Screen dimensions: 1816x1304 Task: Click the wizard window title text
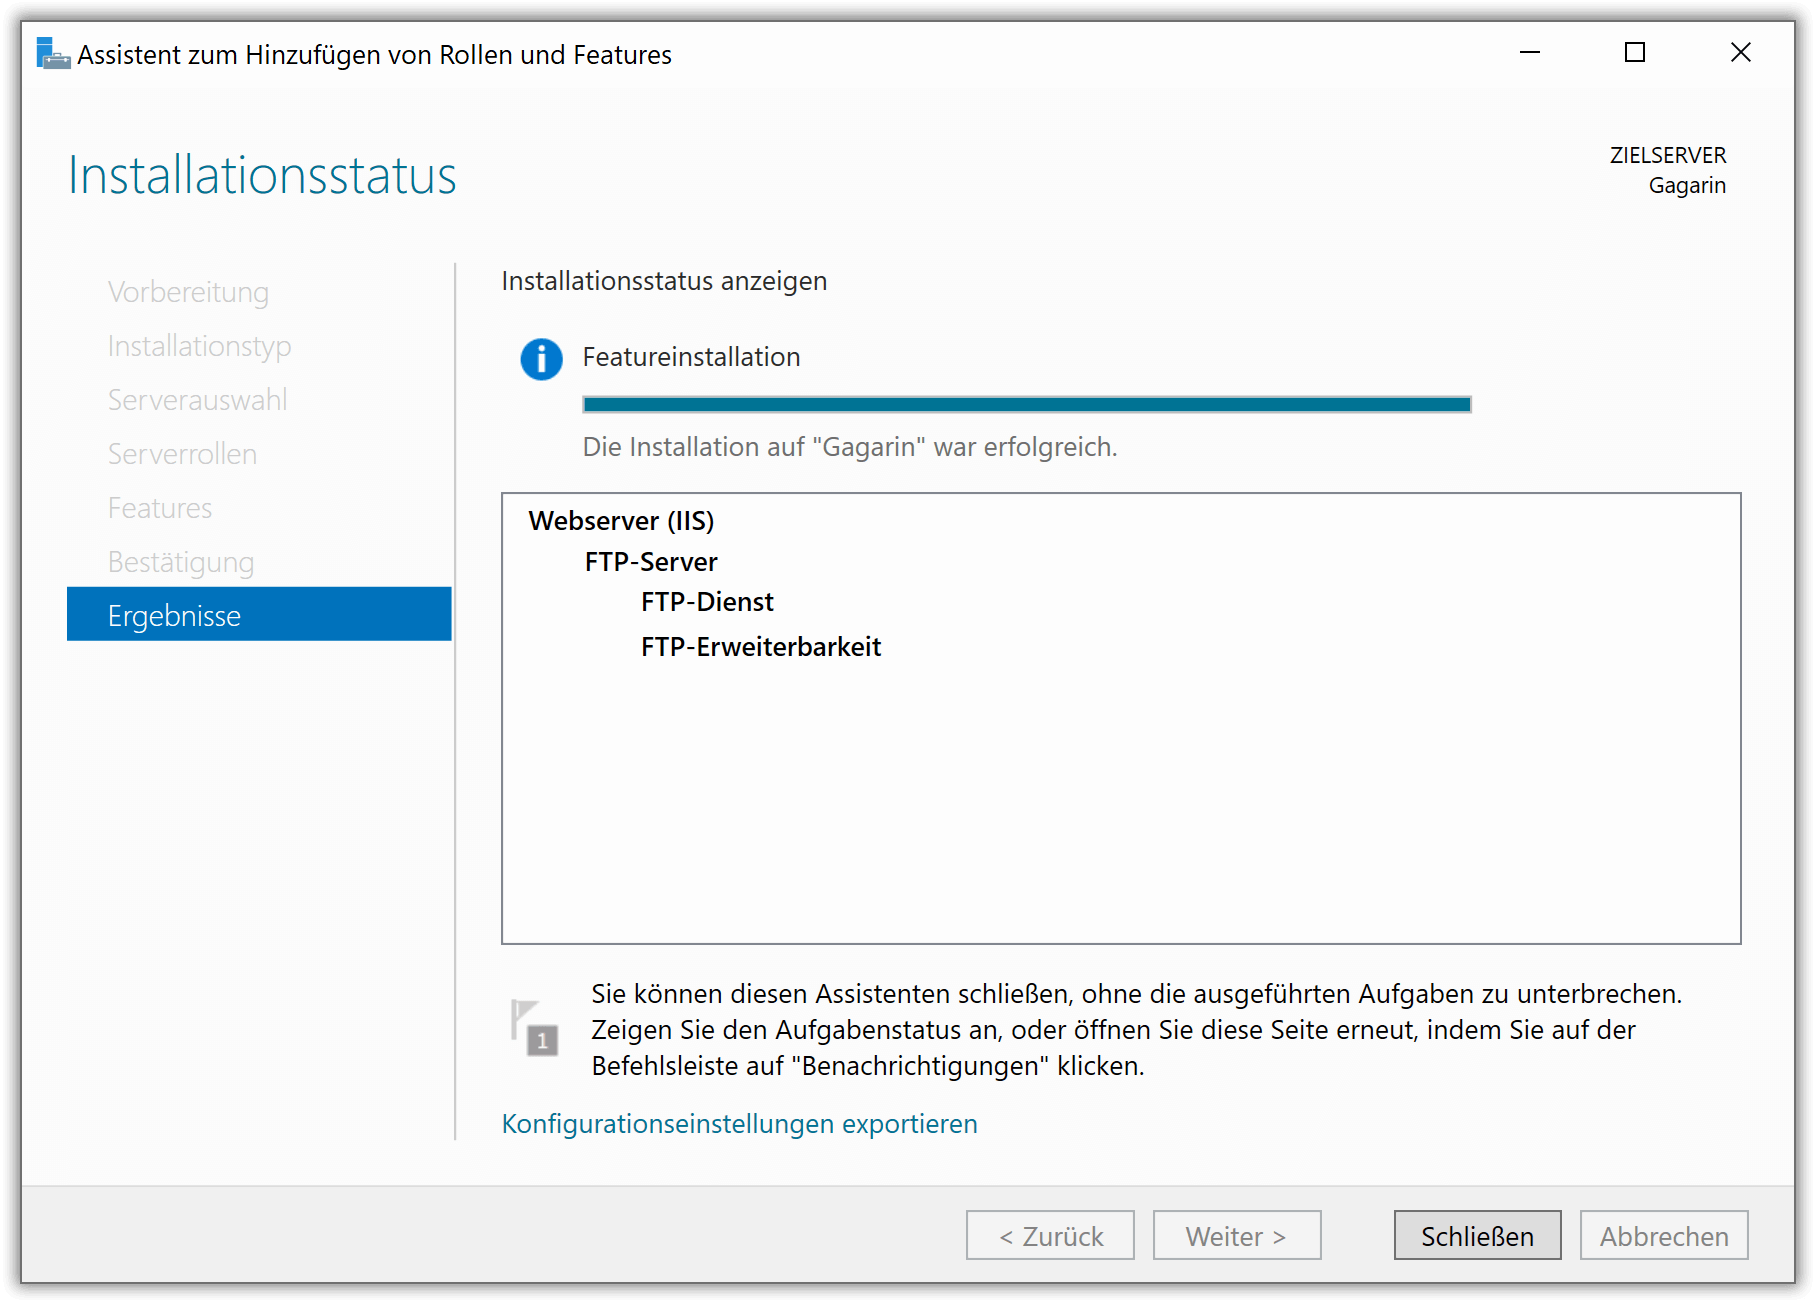point(374,55)
